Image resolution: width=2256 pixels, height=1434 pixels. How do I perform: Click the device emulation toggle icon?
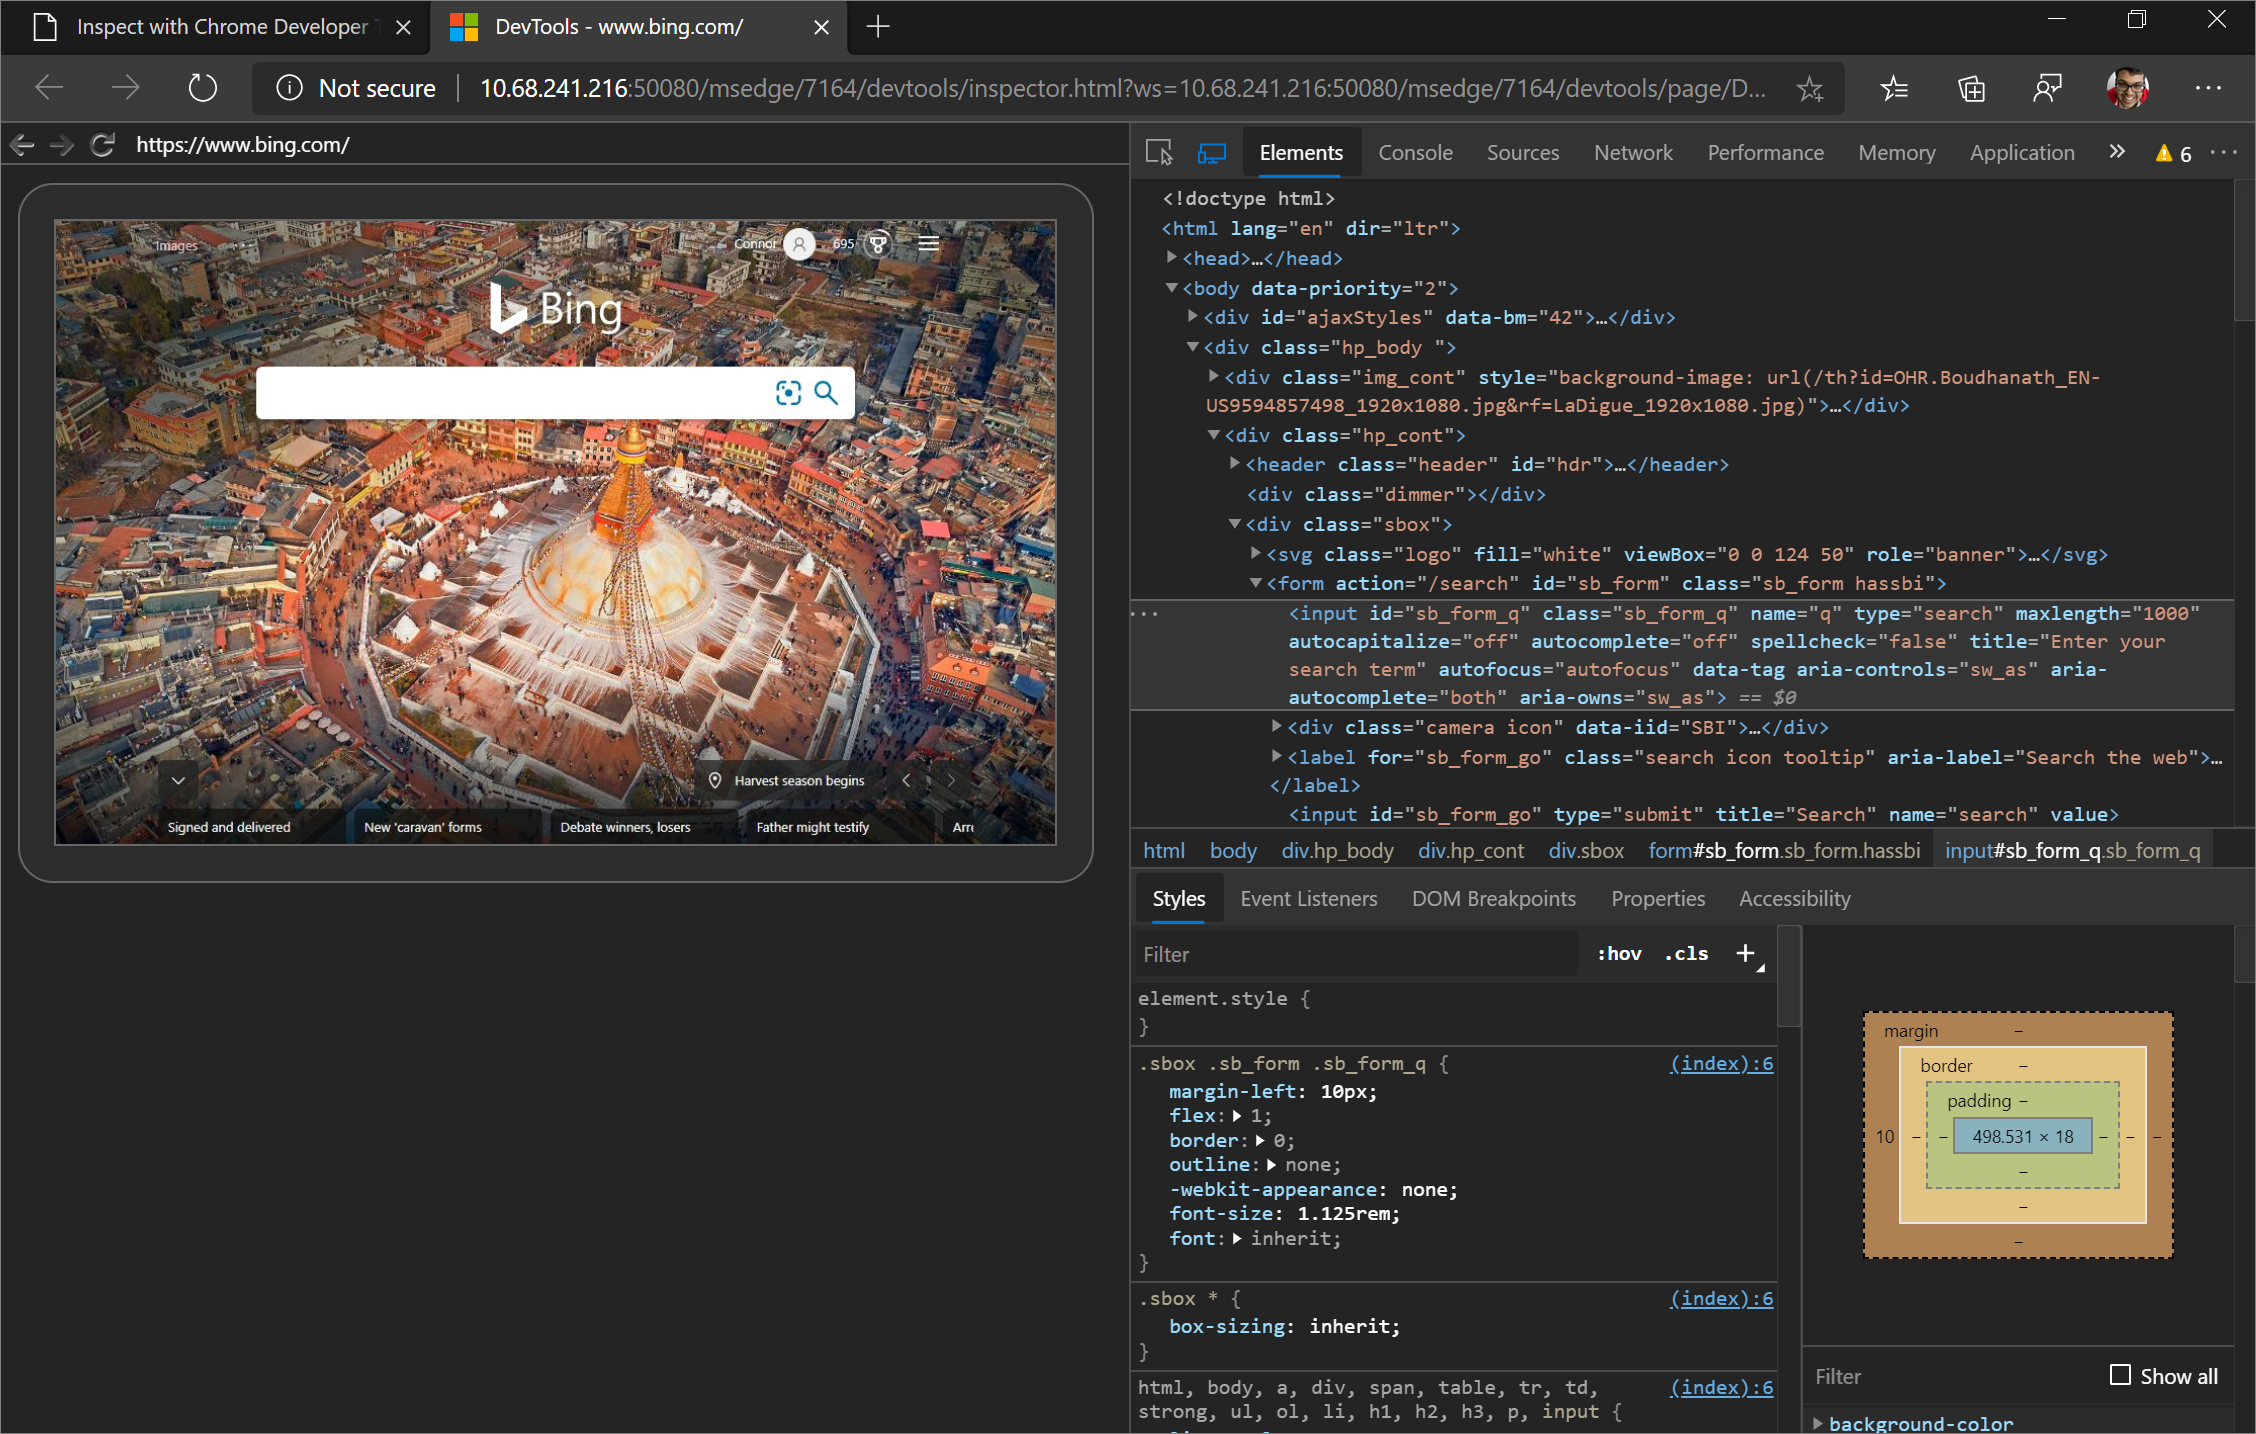1214,153
